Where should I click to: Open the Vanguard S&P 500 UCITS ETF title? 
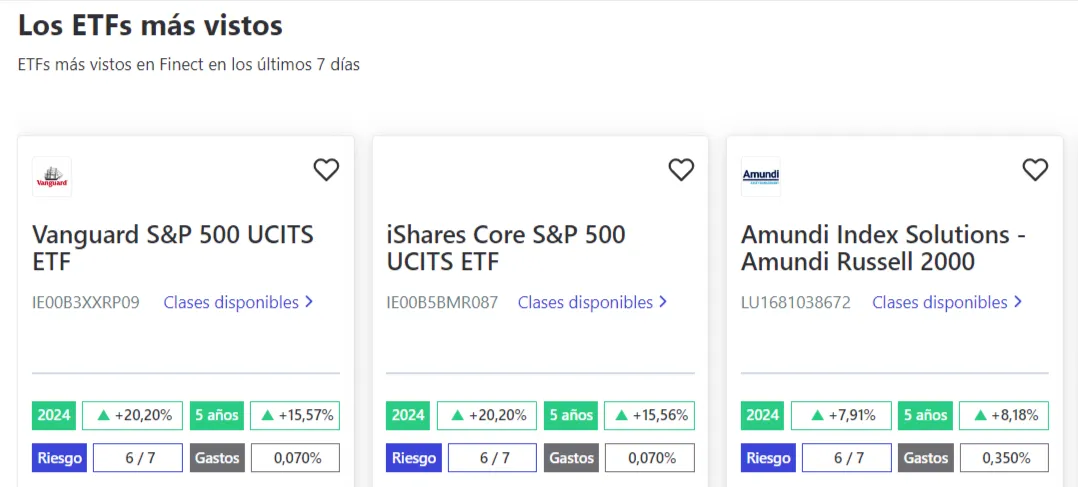(173, 248)
